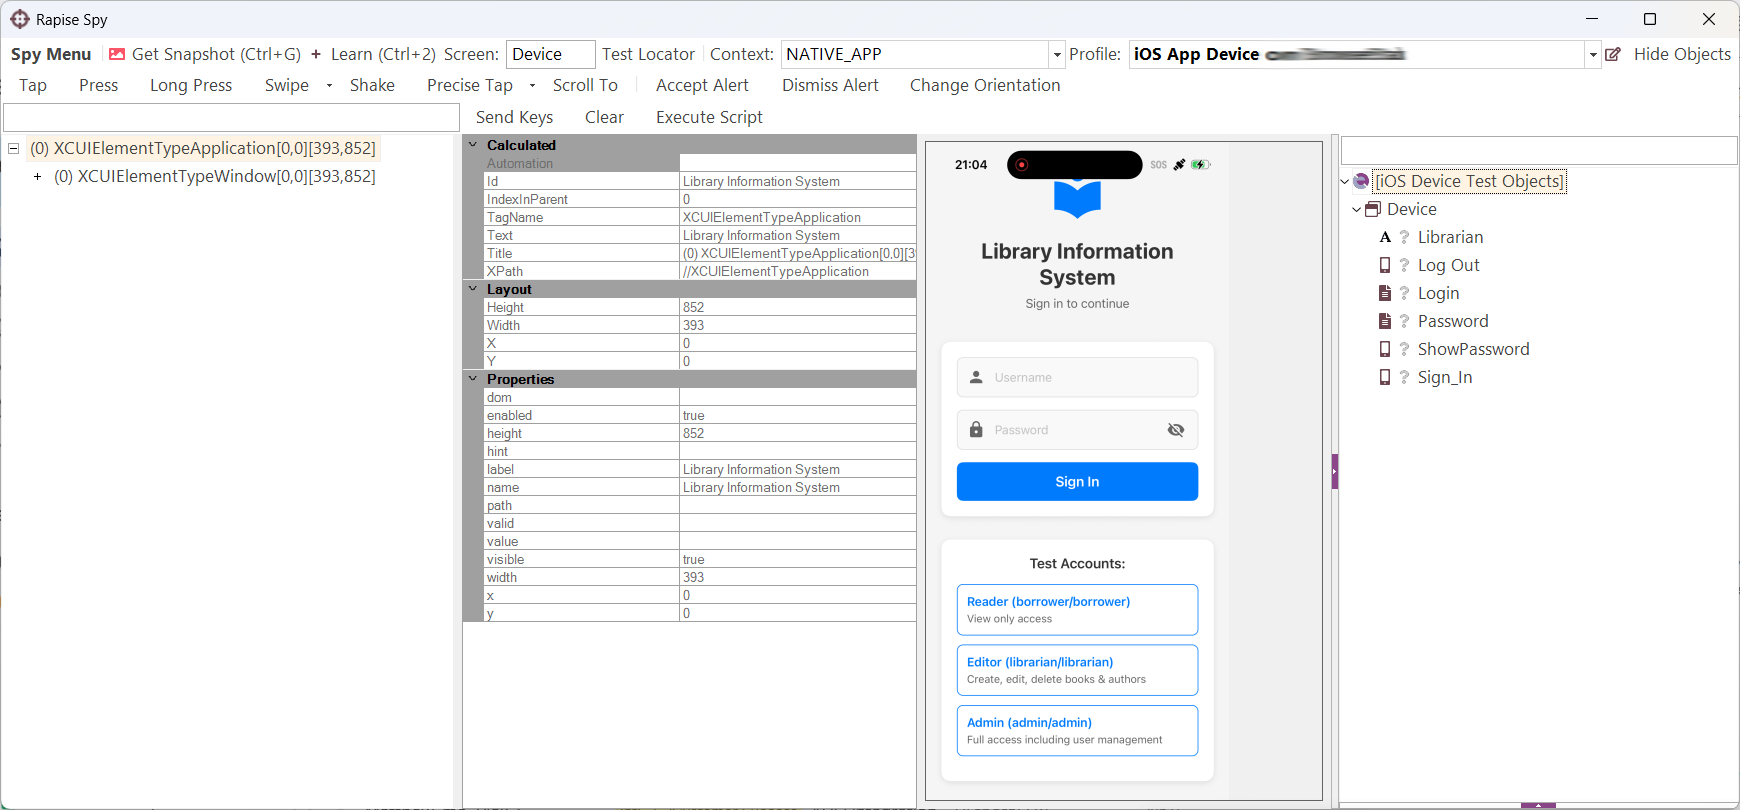Screen dimensions: 1740x810
Task: Click the Hide Objects label
Action: click(1682, 54)
